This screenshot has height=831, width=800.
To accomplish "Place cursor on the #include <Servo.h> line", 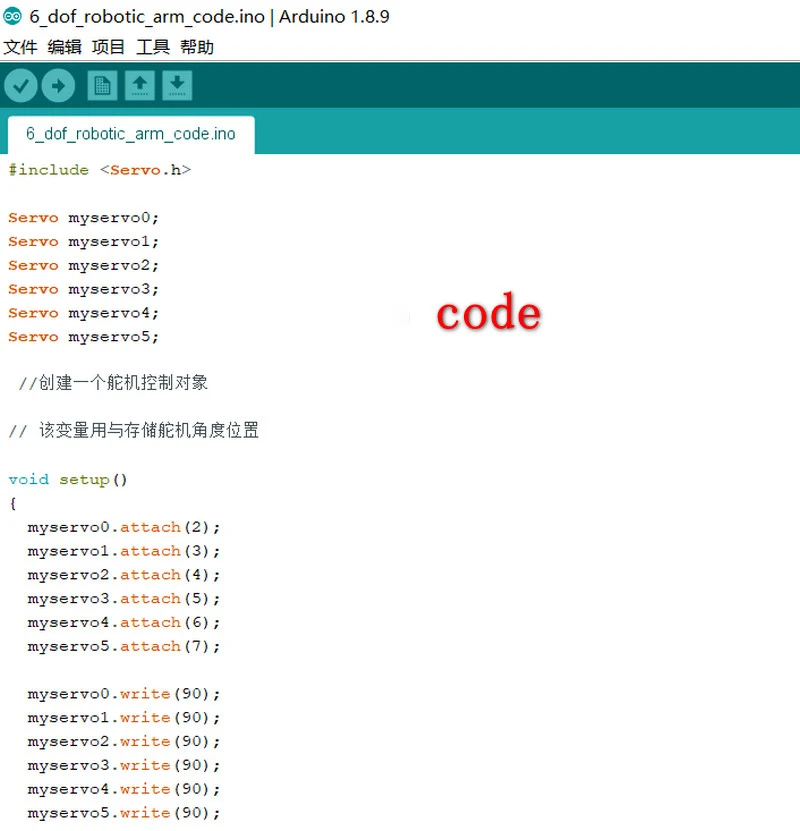I will coord(99,170).
